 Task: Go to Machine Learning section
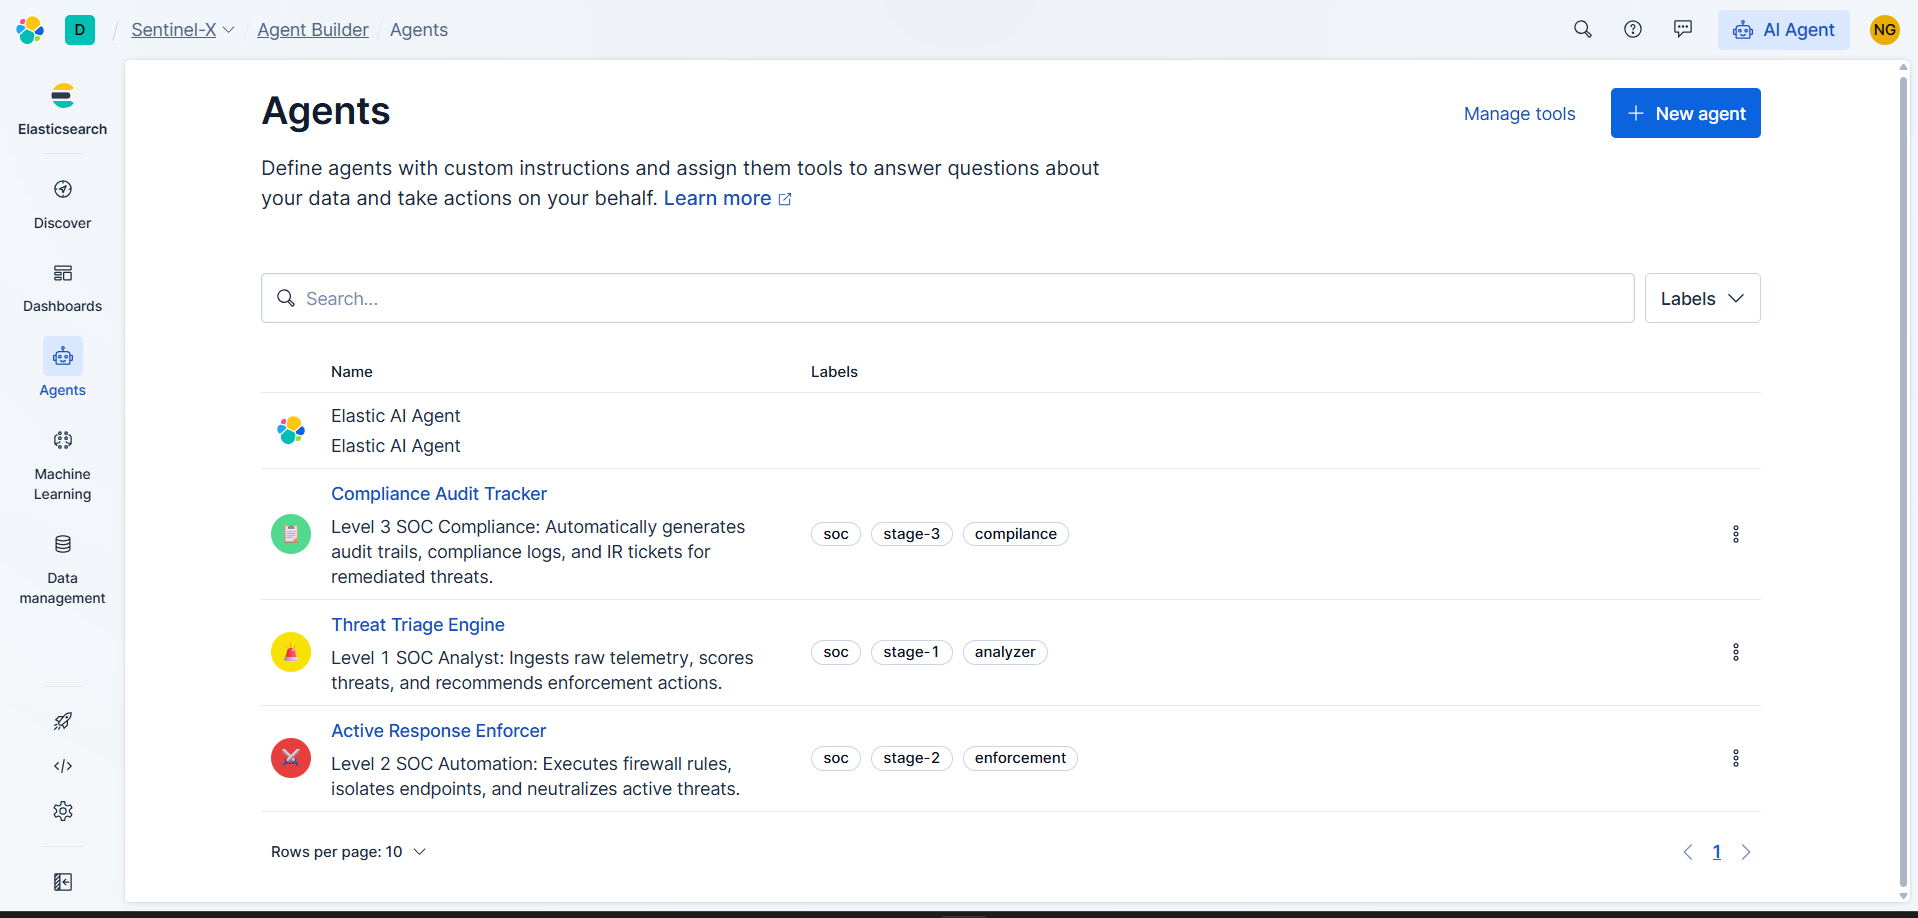click(x=63, y=441)
